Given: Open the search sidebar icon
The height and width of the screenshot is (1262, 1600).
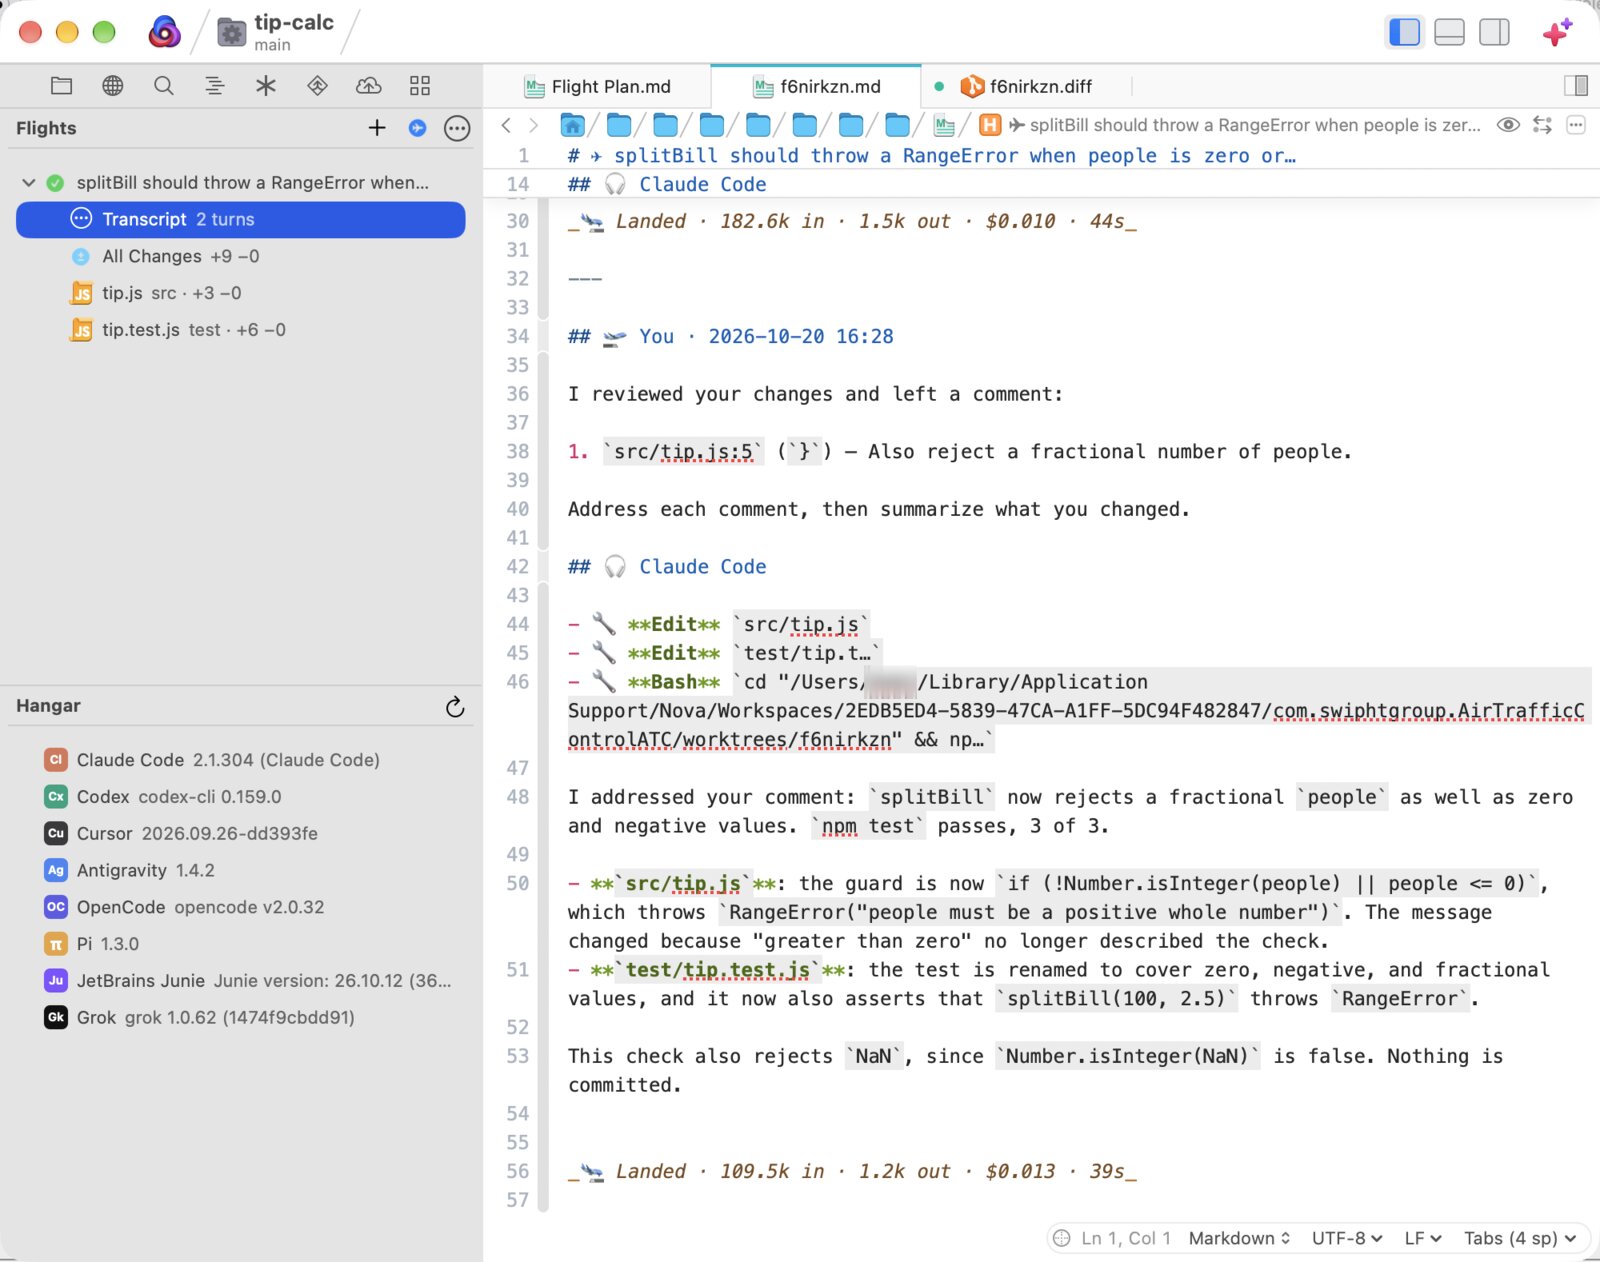Looking at the screenshot, I should 164,86.
